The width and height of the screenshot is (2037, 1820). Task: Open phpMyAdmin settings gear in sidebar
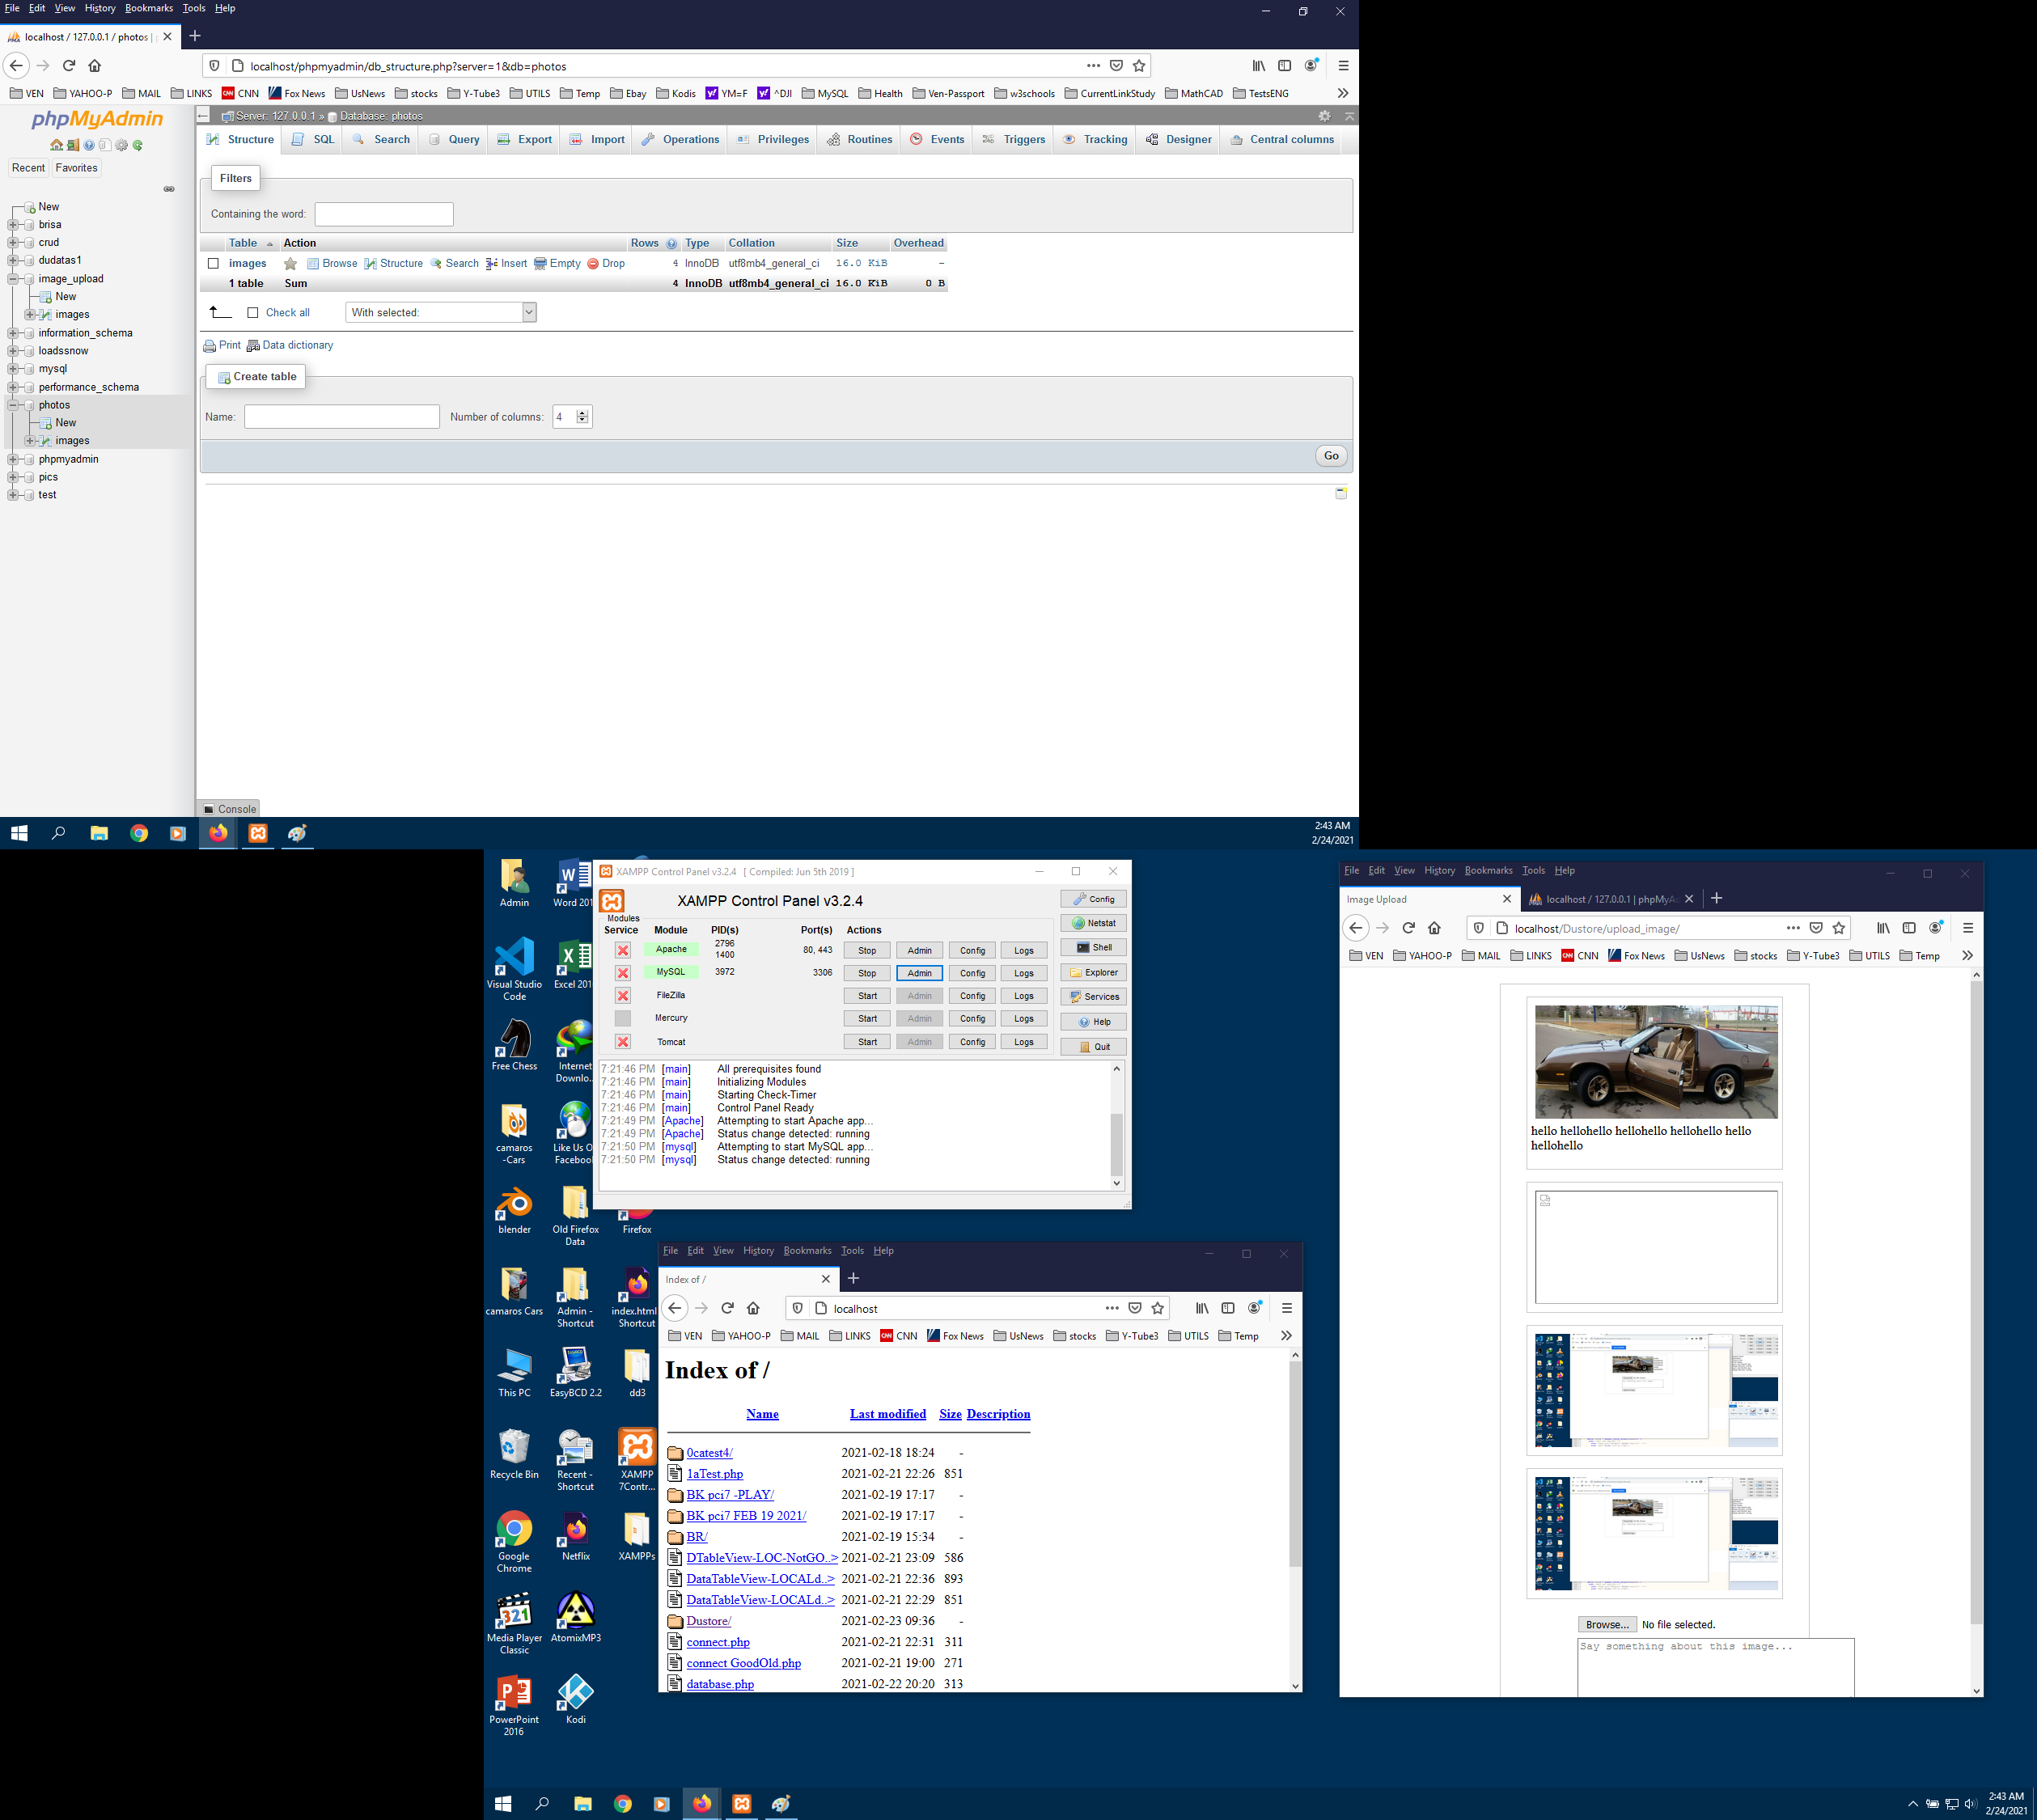click(121, 146)
